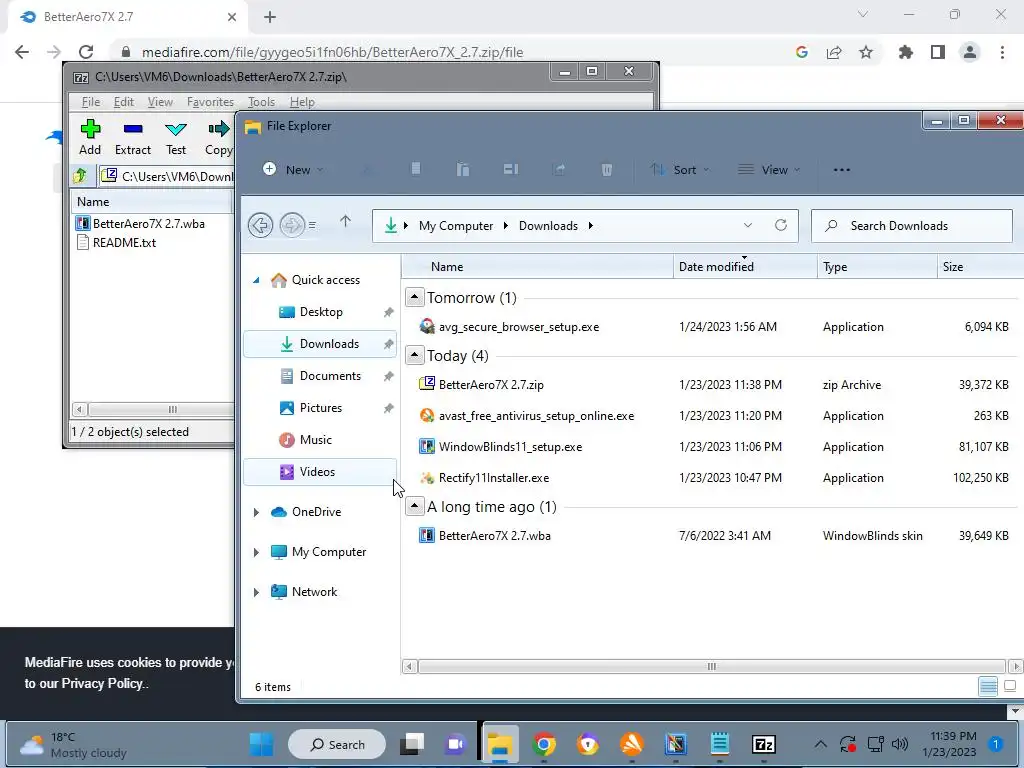This screenshot has width=1024, height=768.
Task: Open File menu in 7-Zip
Action: 91,102
